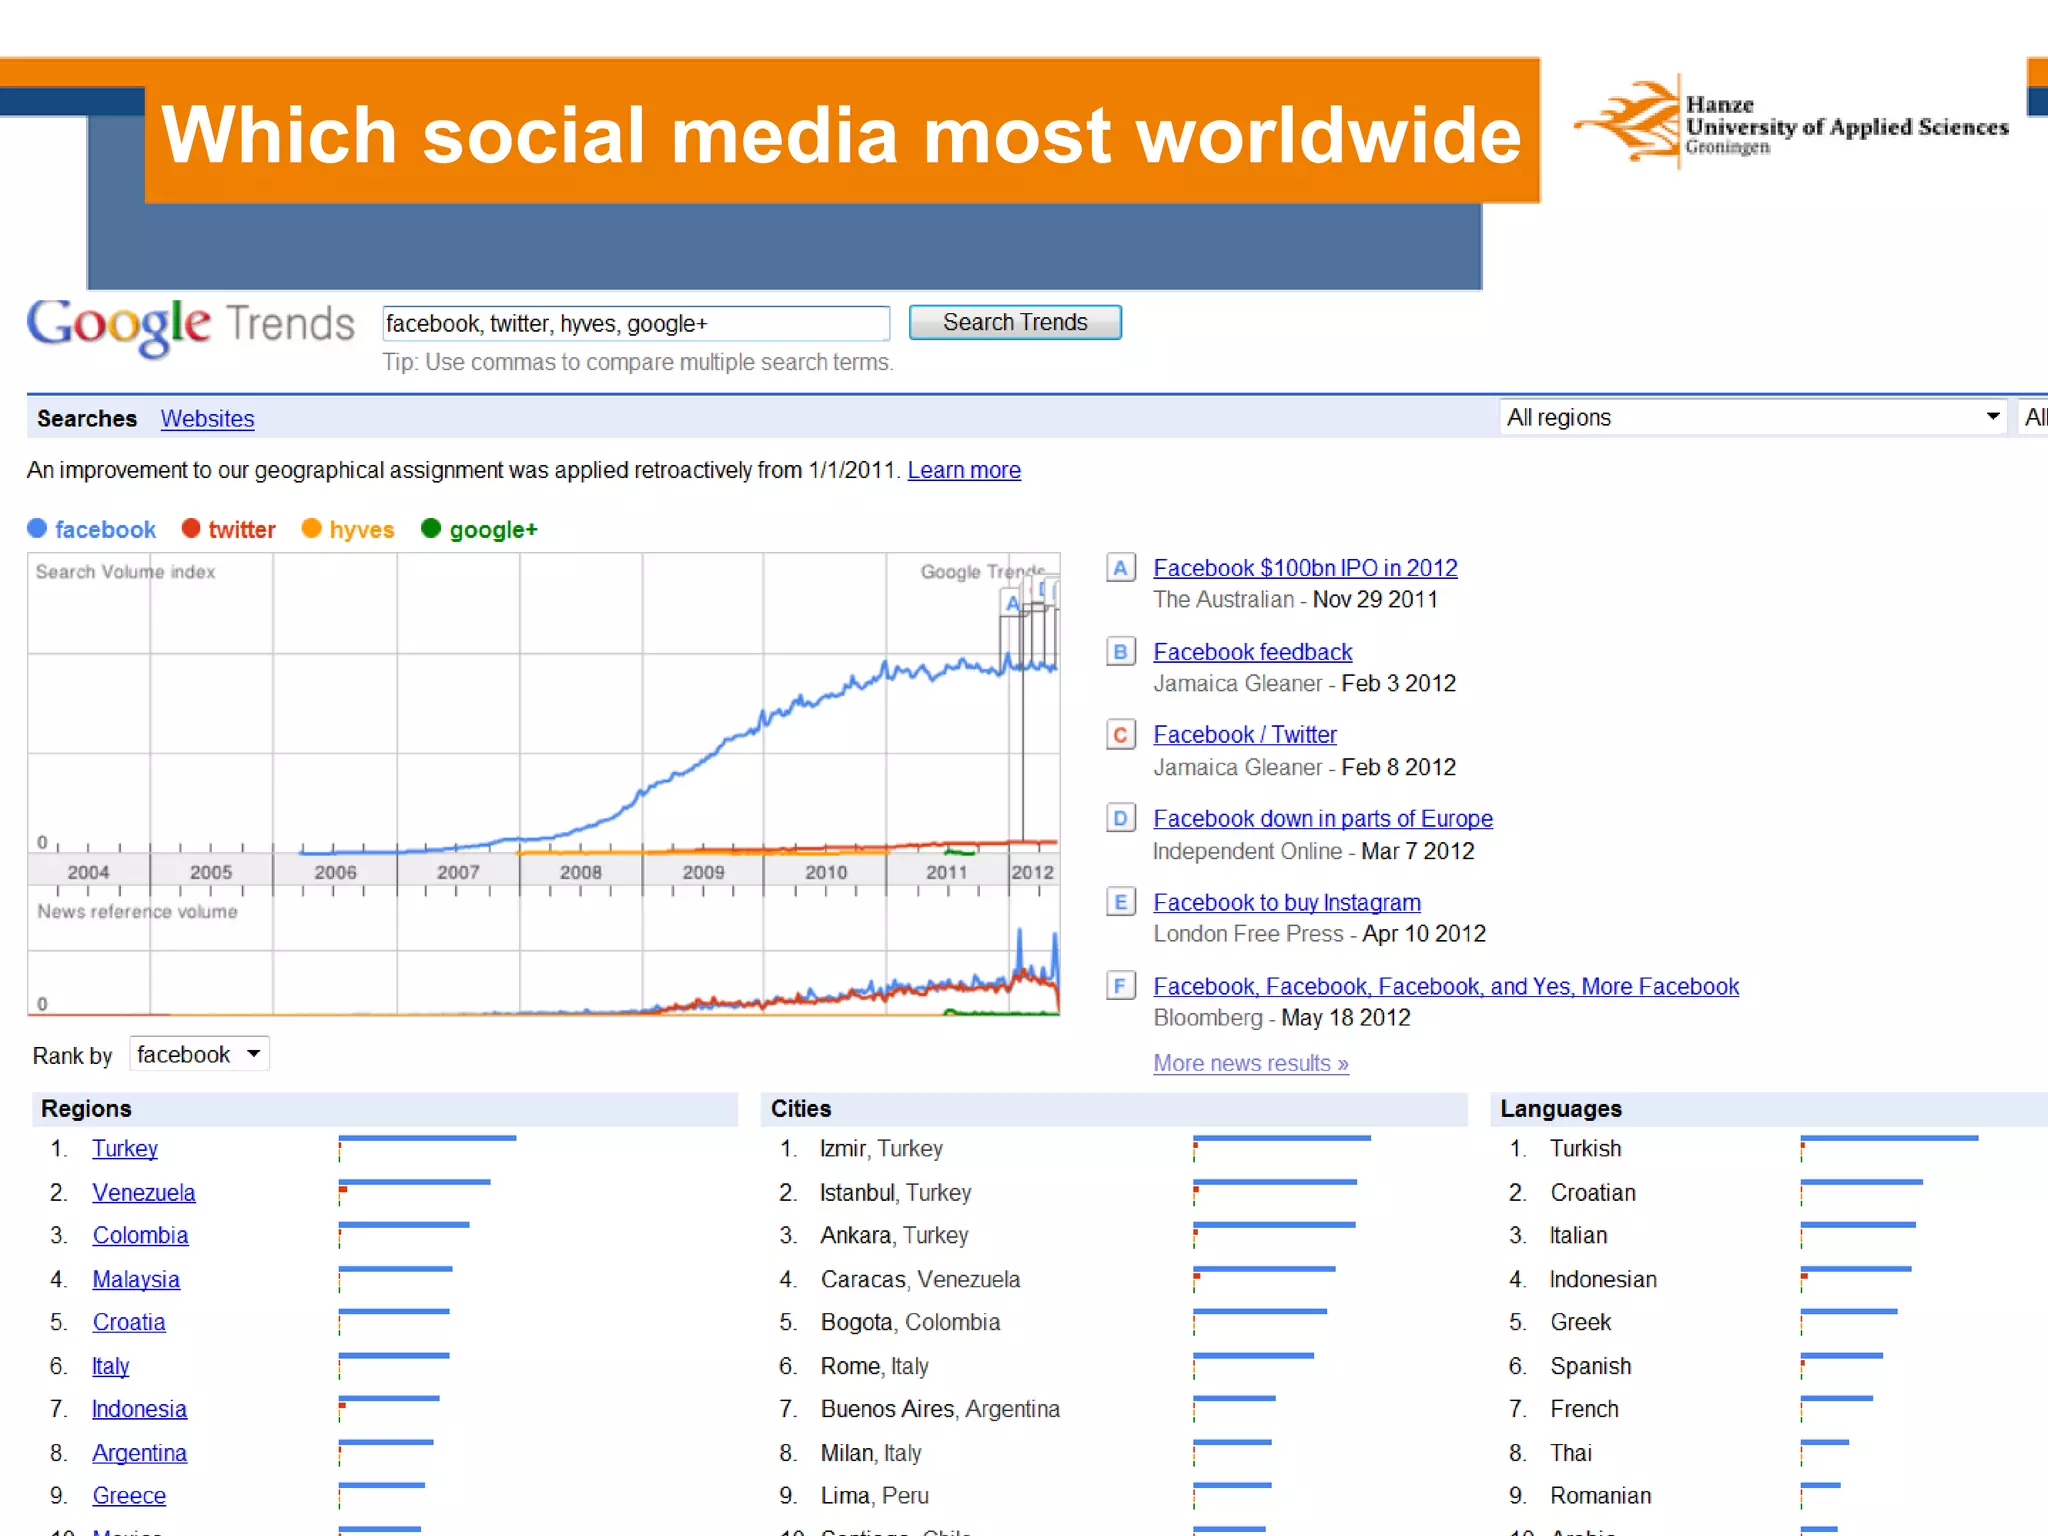The image size is (2048, 1536).
Task: Click the red twitter legend dot
Action: 191,528
